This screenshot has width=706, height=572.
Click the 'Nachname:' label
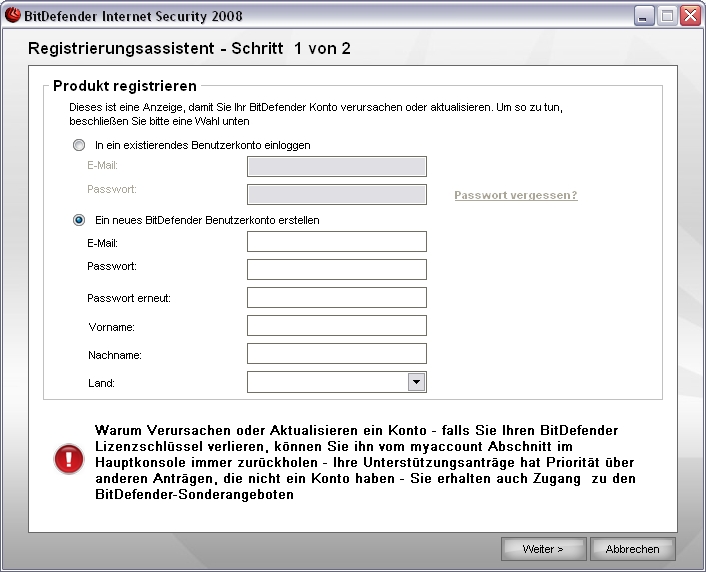115,355
